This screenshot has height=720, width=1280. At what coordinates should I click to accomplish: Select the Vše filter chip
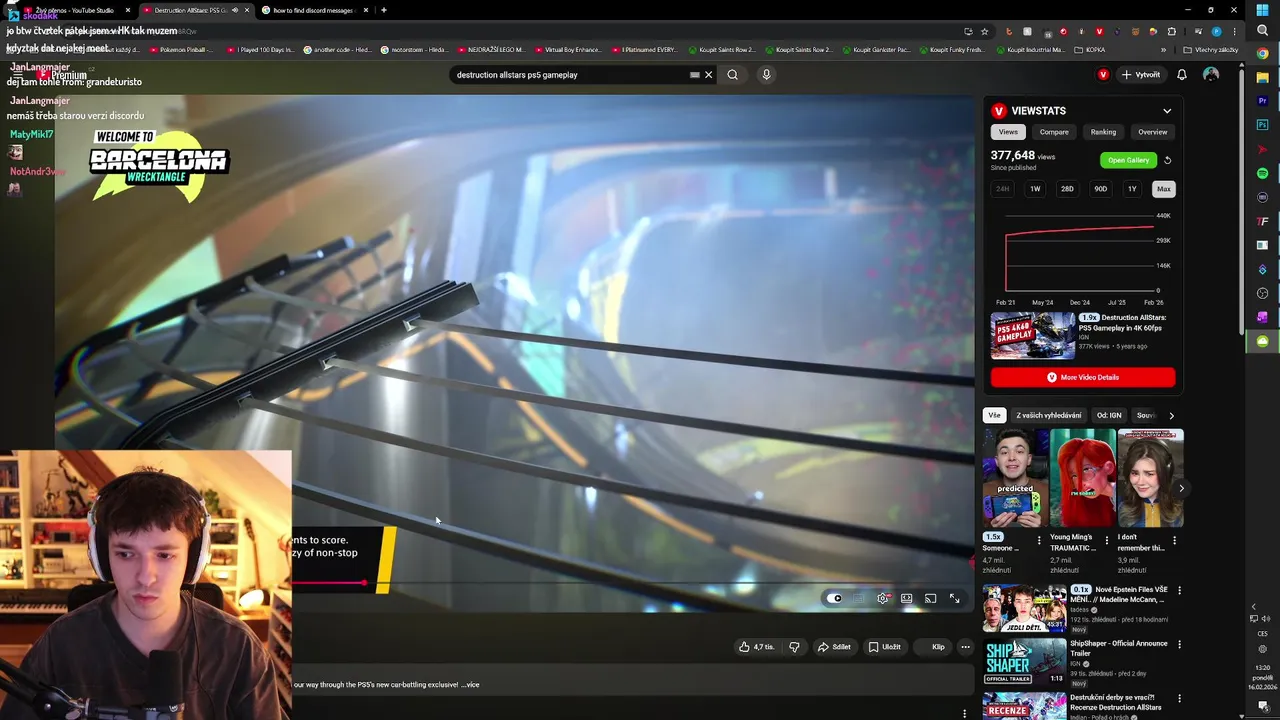pyautogui.click(x=994, y=415)
